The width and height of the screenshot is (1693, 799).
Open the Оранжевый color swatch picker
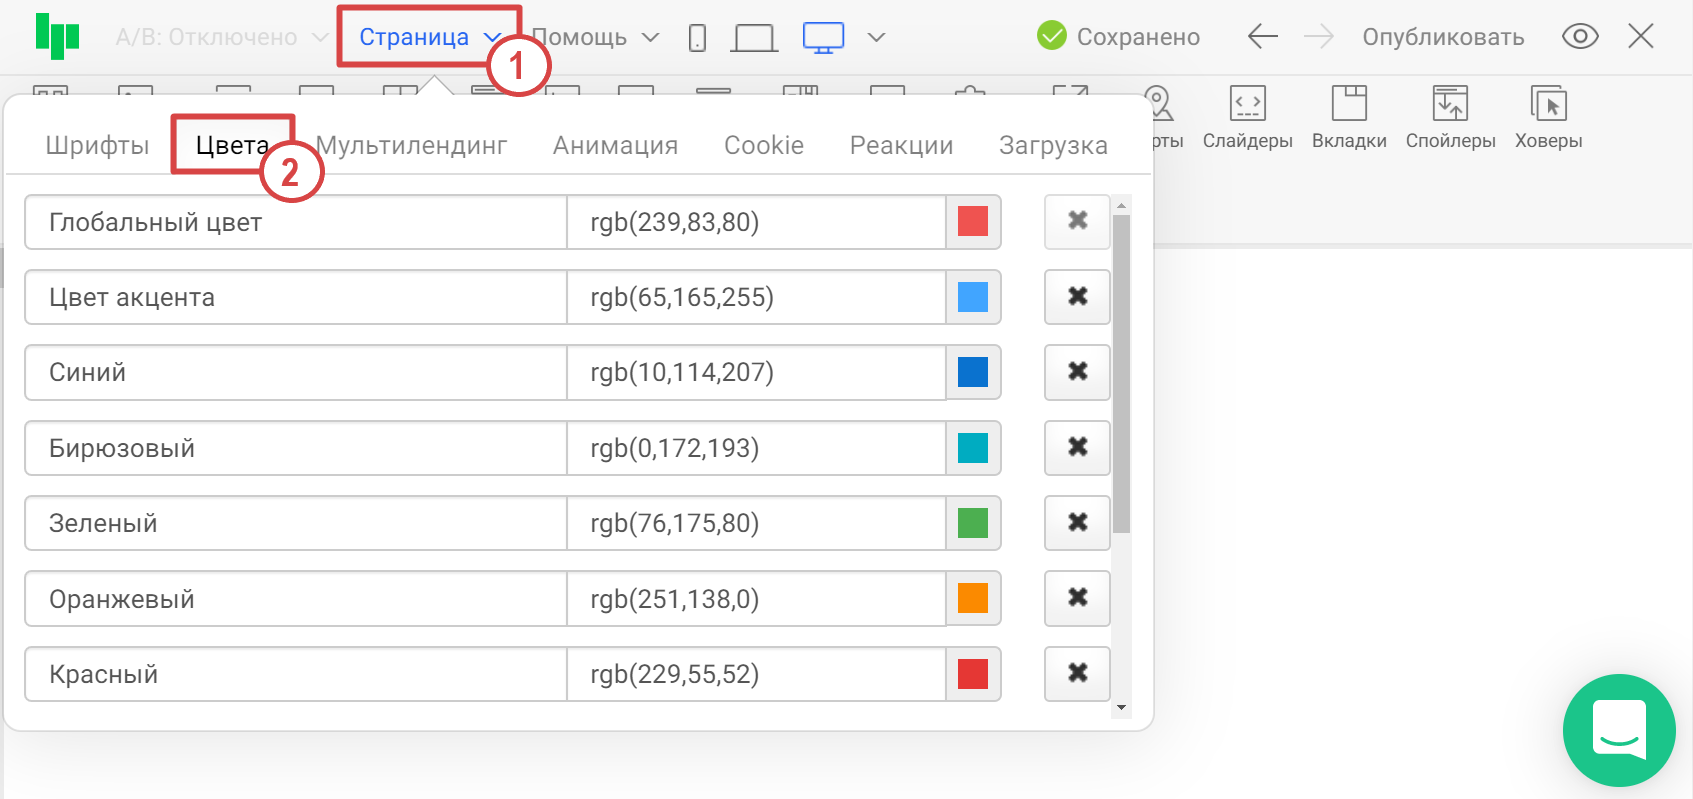[x=972, y=598]
